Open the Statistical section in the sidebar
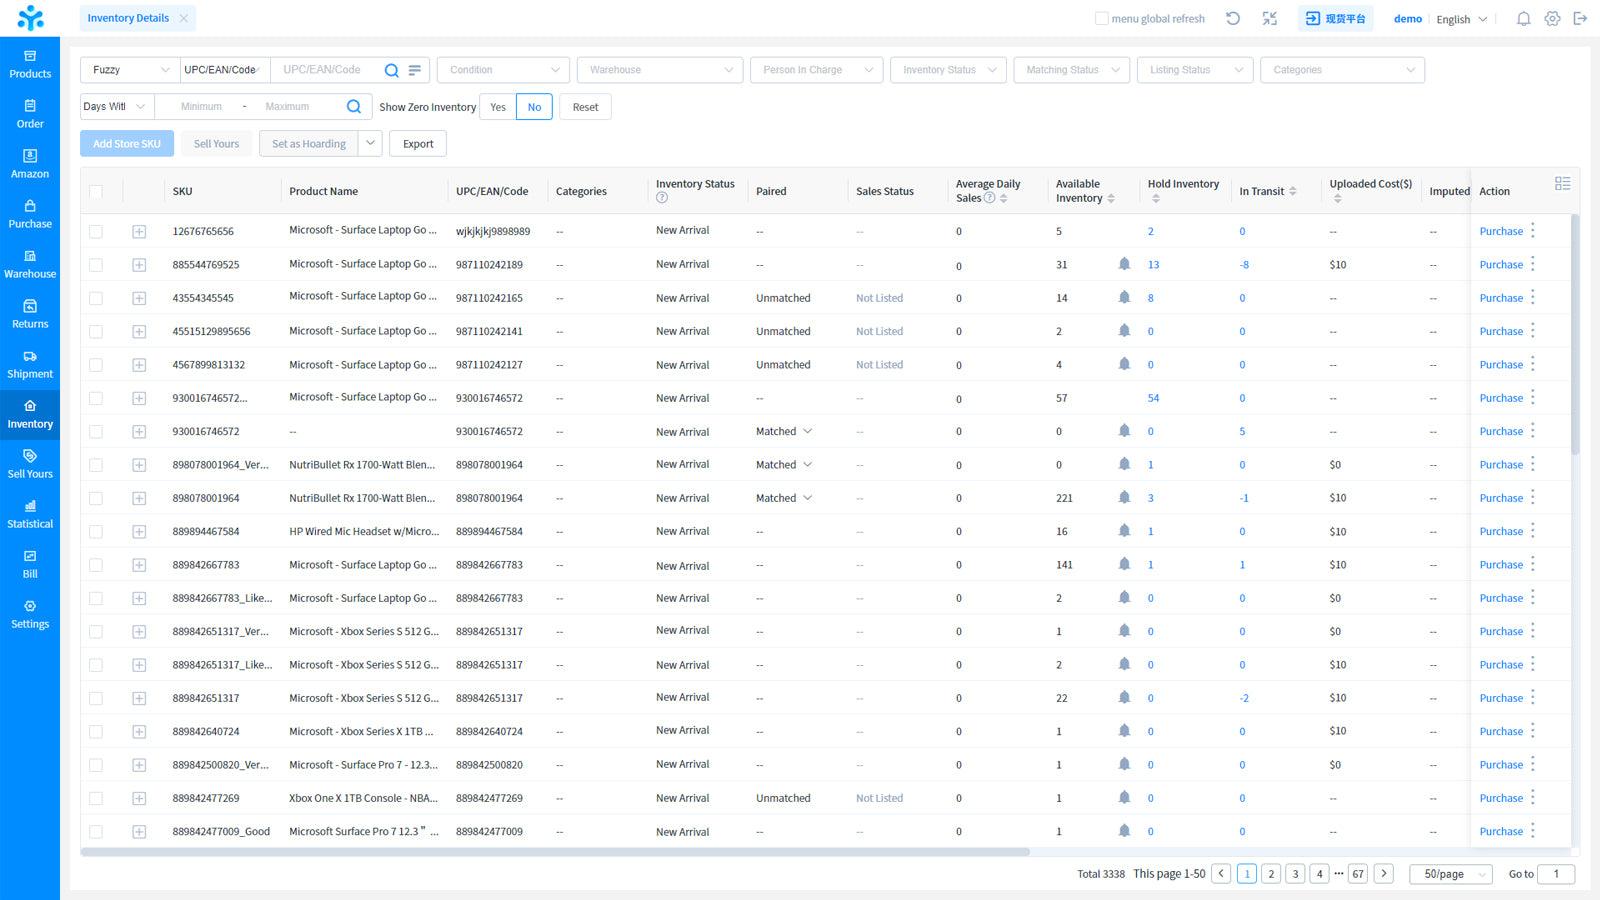1600x900 pixels. point(30,514)
